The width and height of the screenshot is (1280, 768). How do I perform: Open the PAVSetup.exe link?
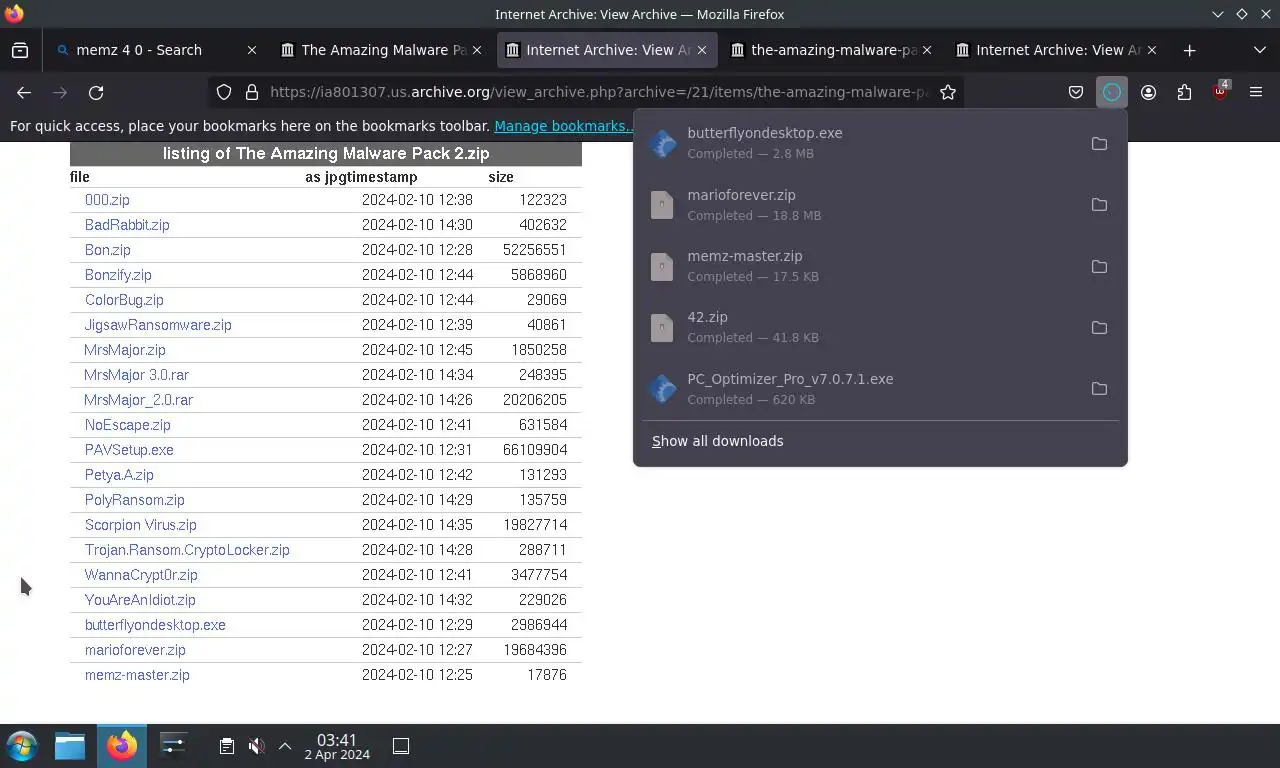tap(129, 450)
